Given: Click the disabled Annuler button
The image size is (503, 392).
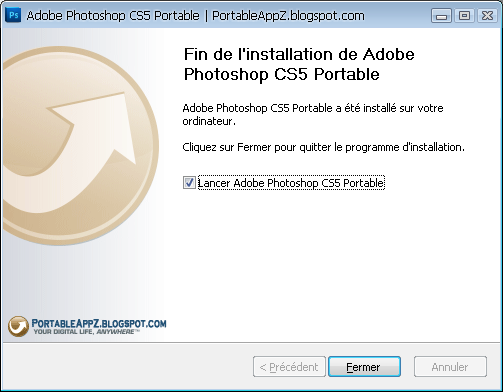Looking at the screenshot, I should tap(450, 367).
